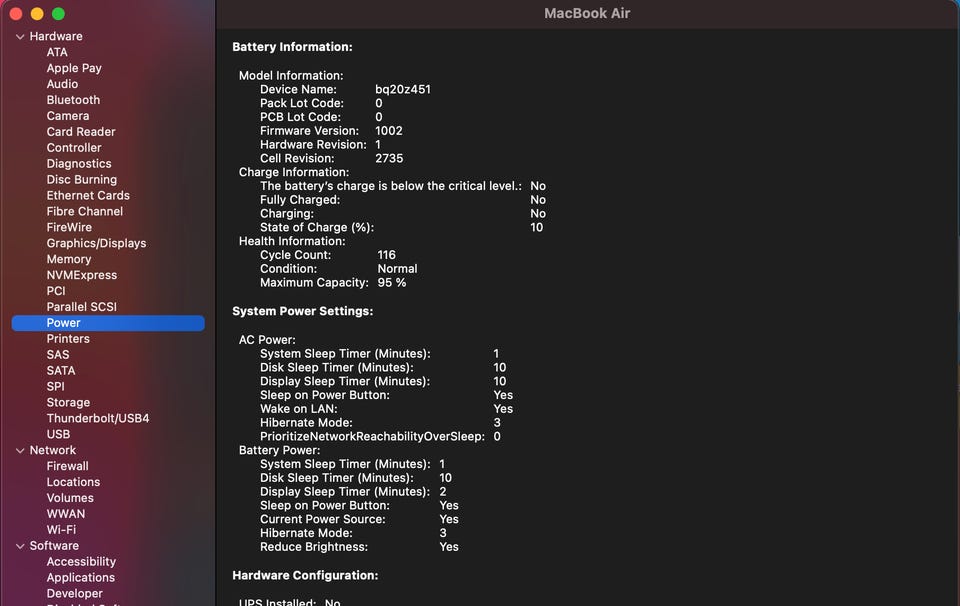The image size is (960, 606).
Task: Open the Camera hardware entry
Action: coord(68,116)
